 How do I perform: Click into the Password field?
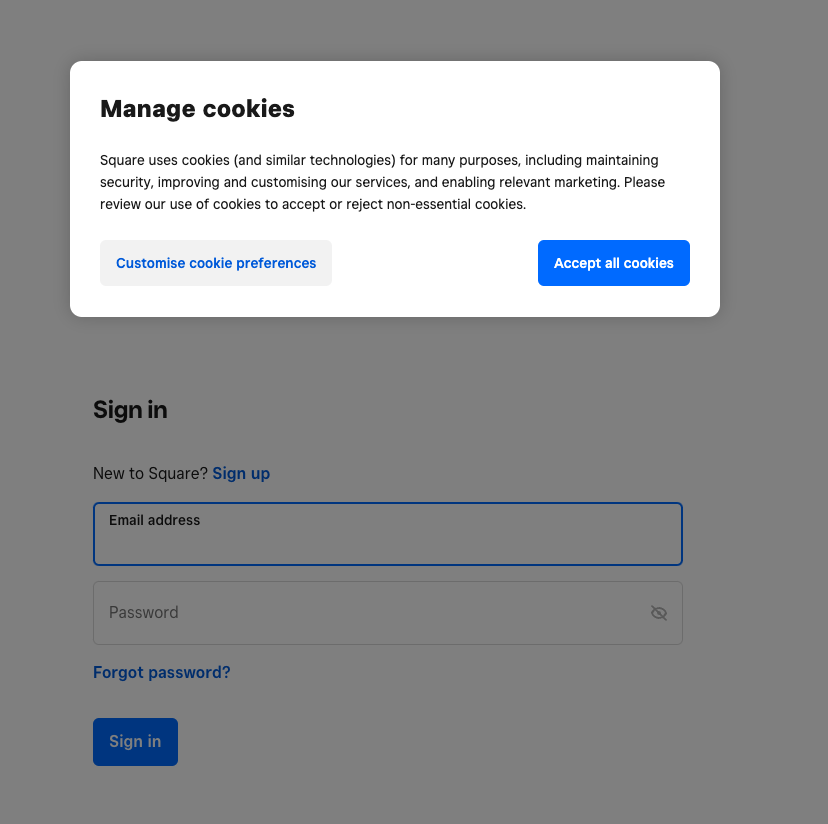pyautogui.click(x=370, y=613)
